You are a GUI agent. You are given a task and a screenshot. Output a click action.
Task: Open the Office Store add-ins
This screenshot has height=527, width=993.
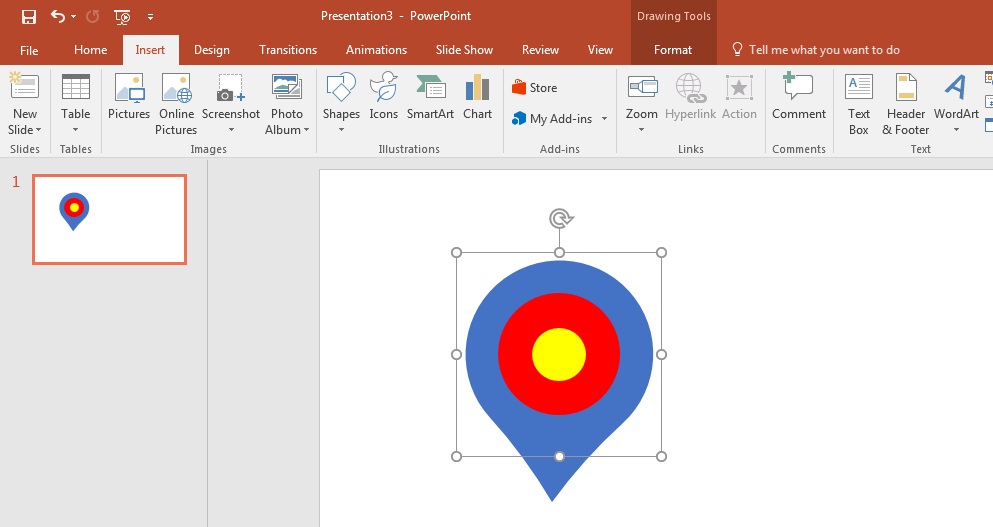[x=535, y=87]
